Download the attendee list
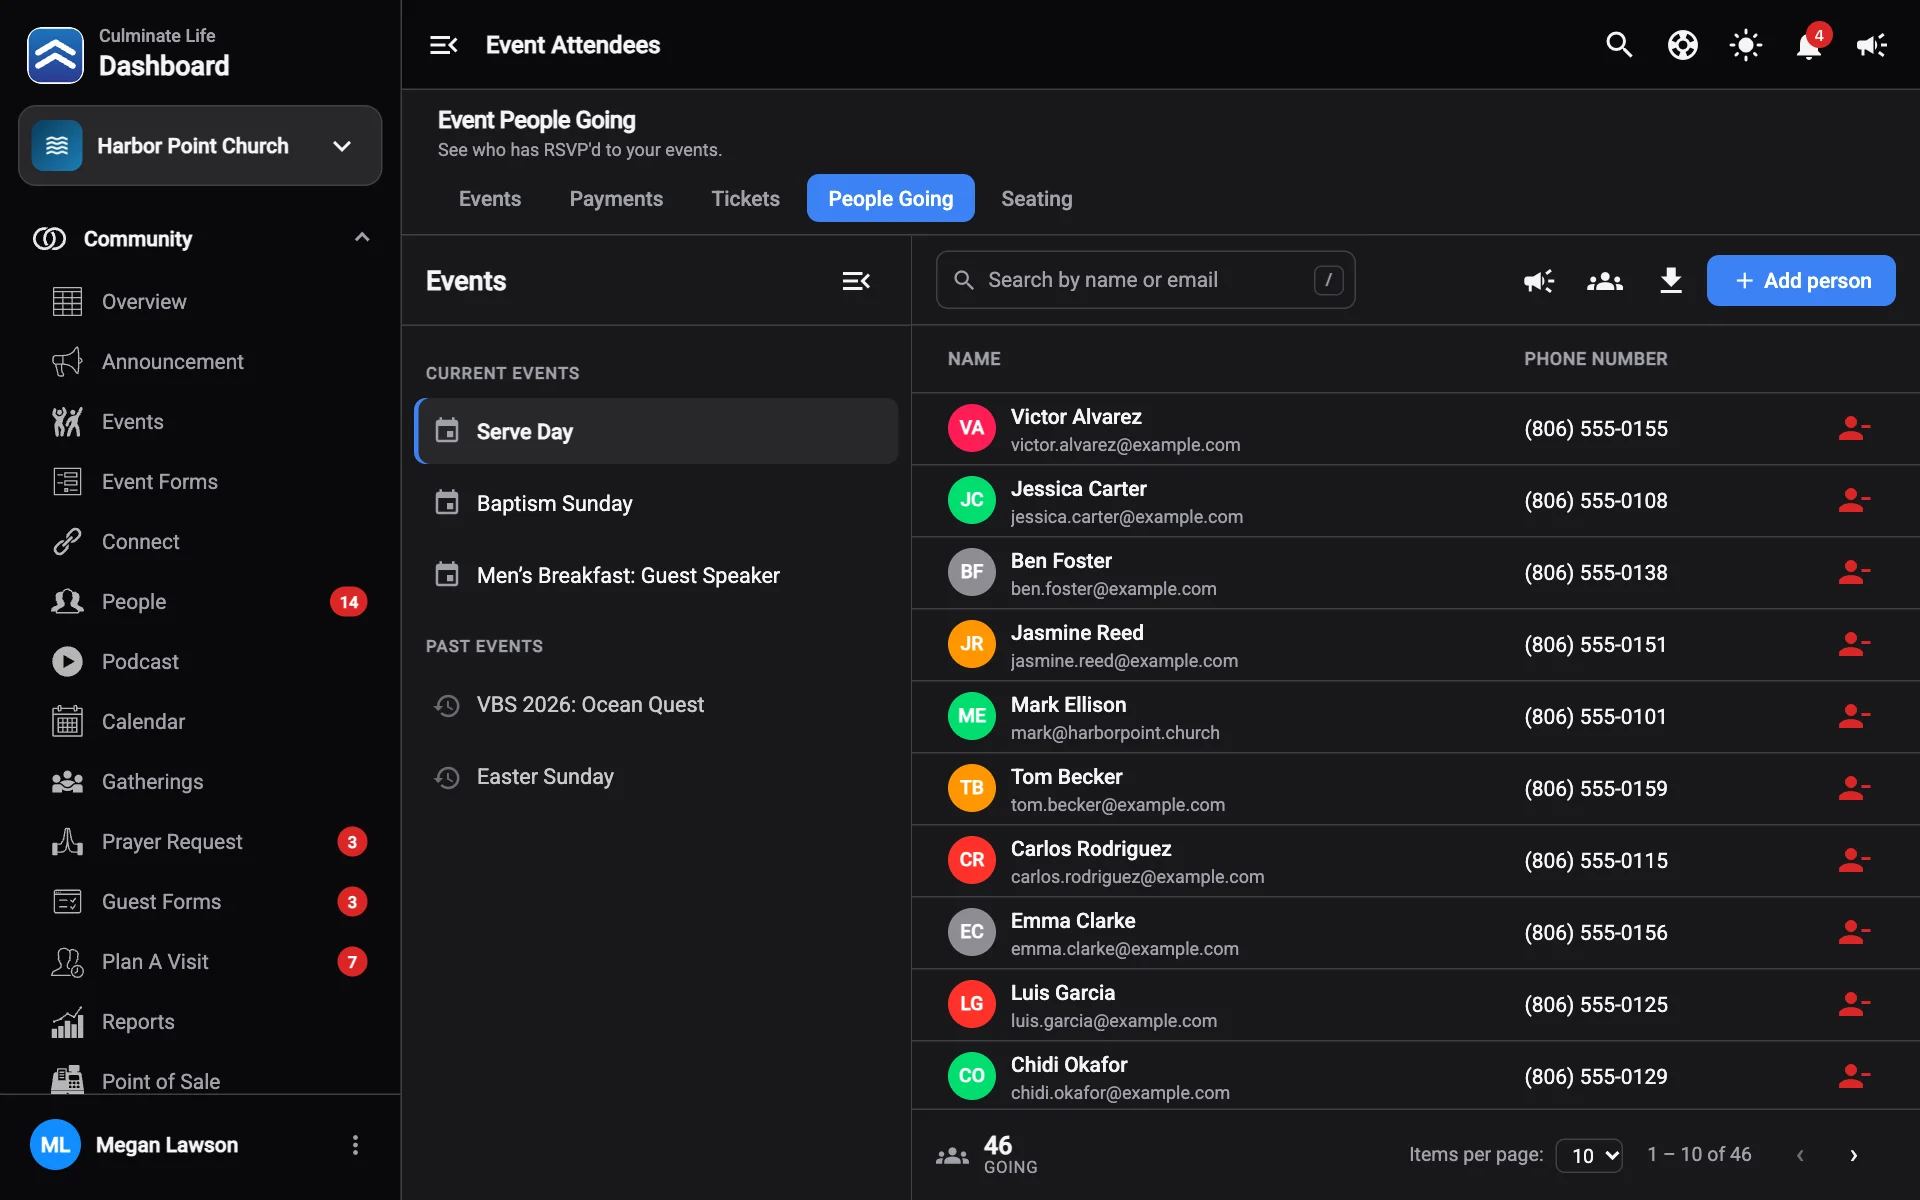Image resolution: width=1920 pixels, height=1200 pixels. tap(1671, 281)
